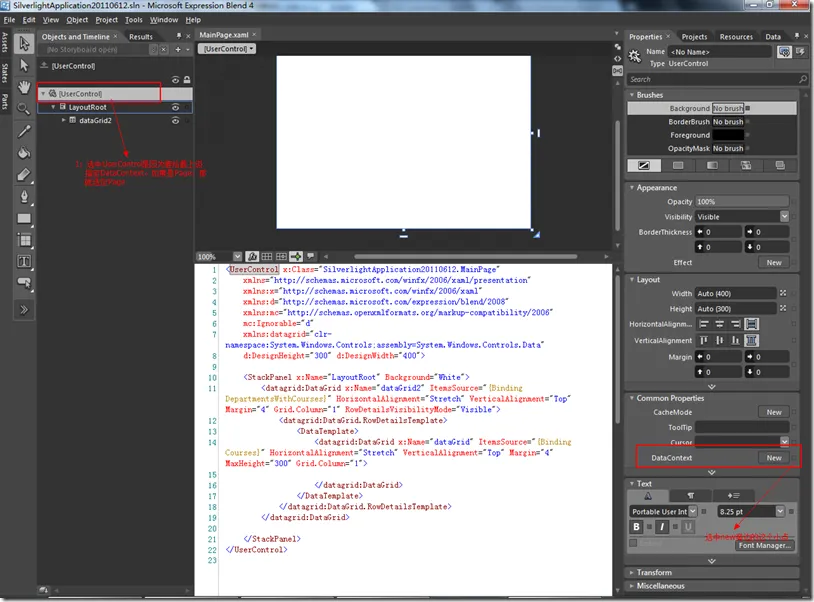Click the Font Manager button
This screenshot has width=814, height=602.
pyautogui.click(x=765, y=545)
